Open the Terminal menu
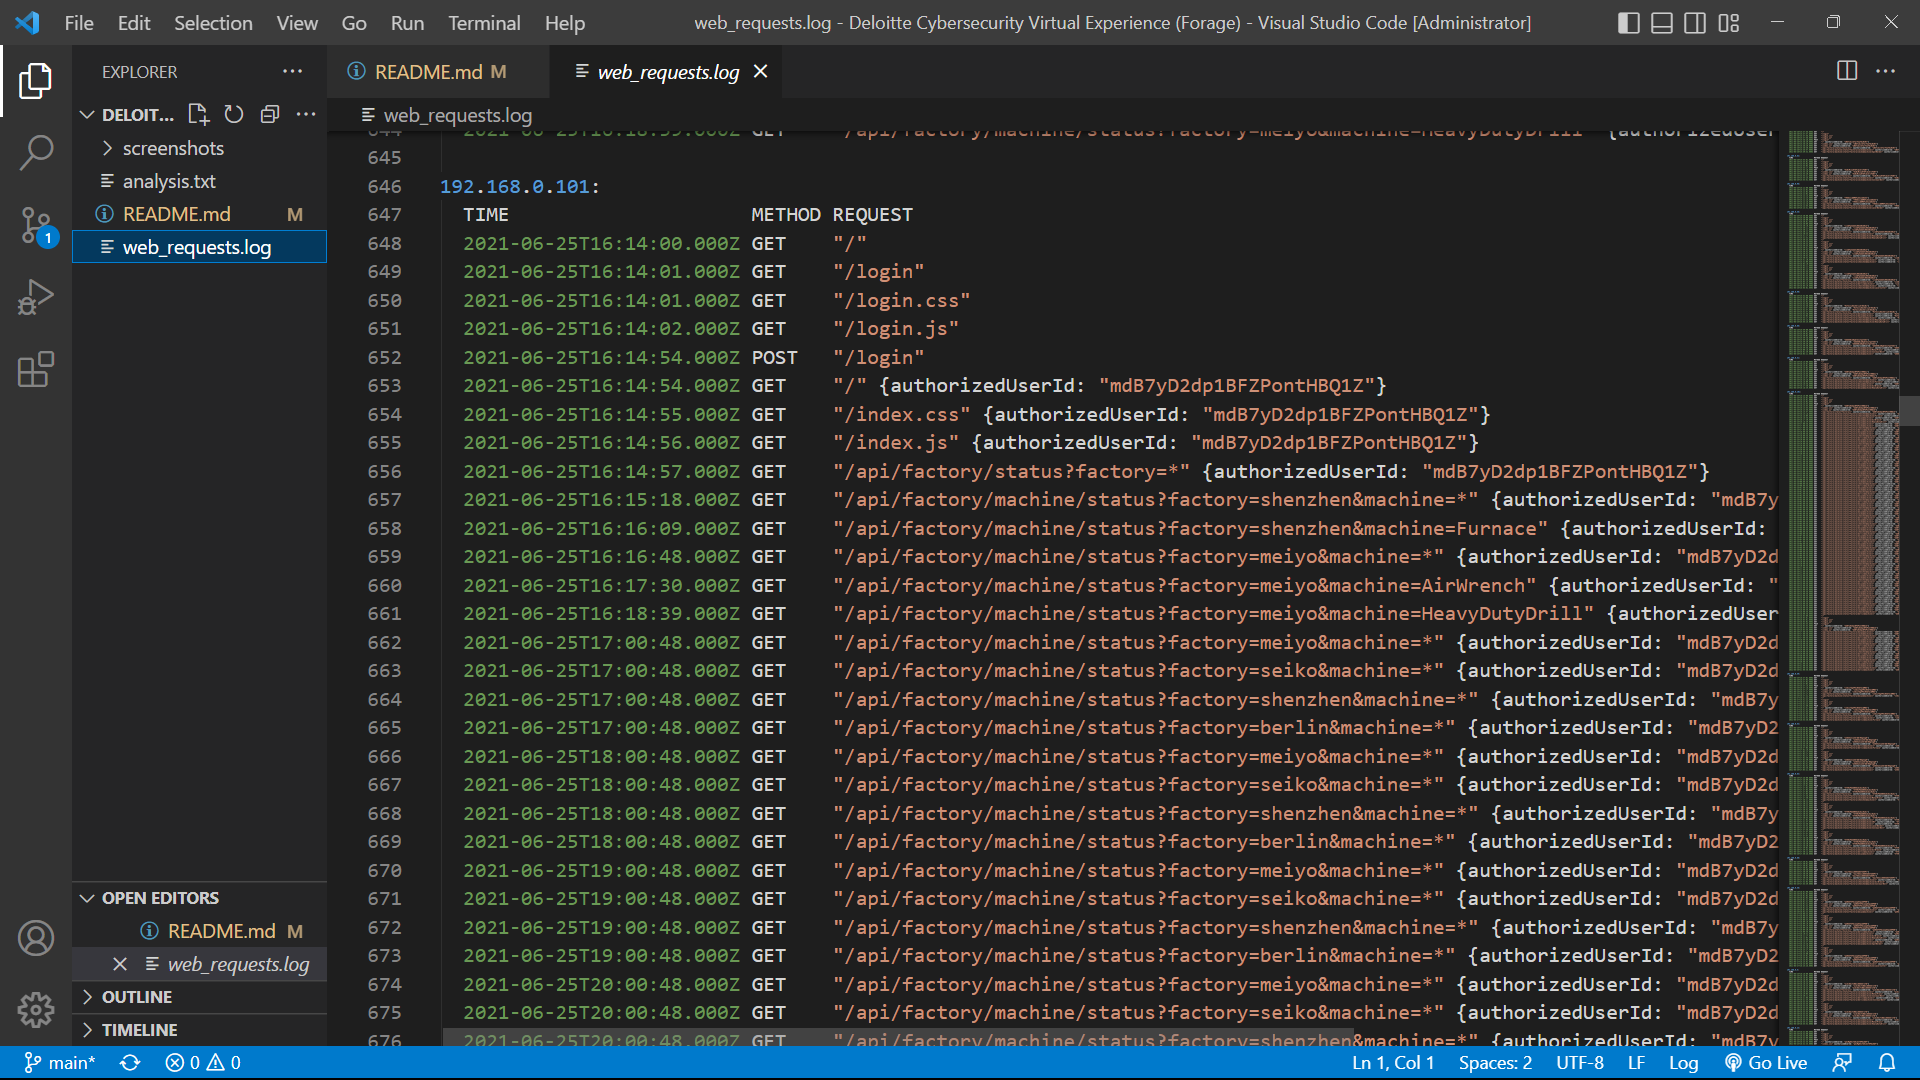The width and height of the screenshot is (1920, 1080). (x=484, y=23)
